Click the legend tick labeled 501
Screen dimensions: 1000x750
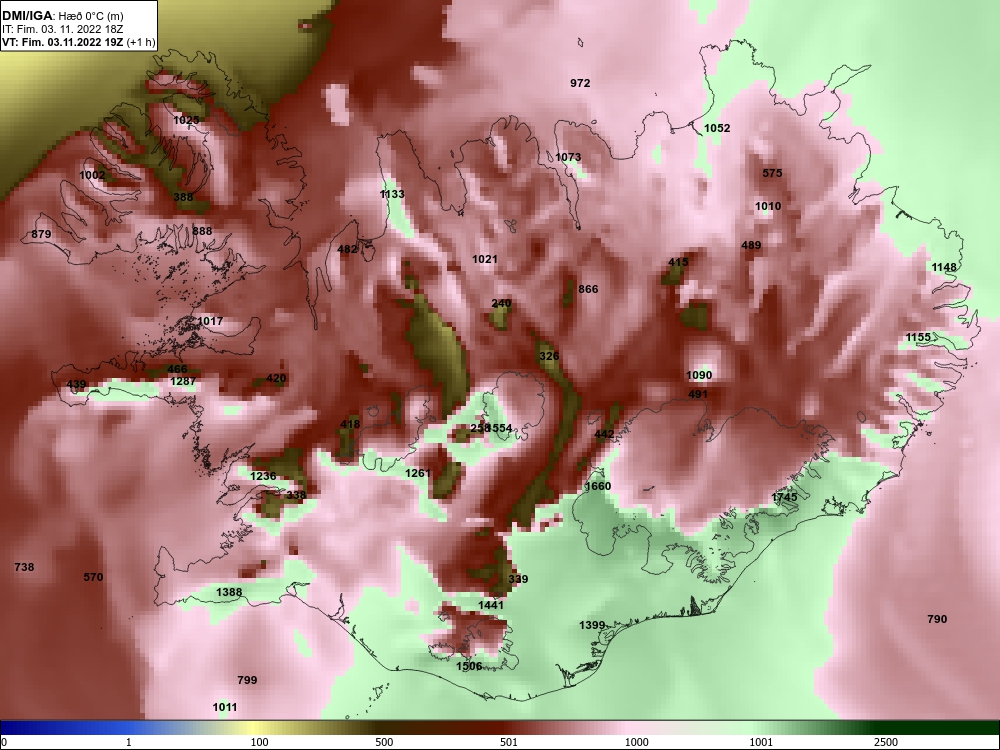(509, 742)
